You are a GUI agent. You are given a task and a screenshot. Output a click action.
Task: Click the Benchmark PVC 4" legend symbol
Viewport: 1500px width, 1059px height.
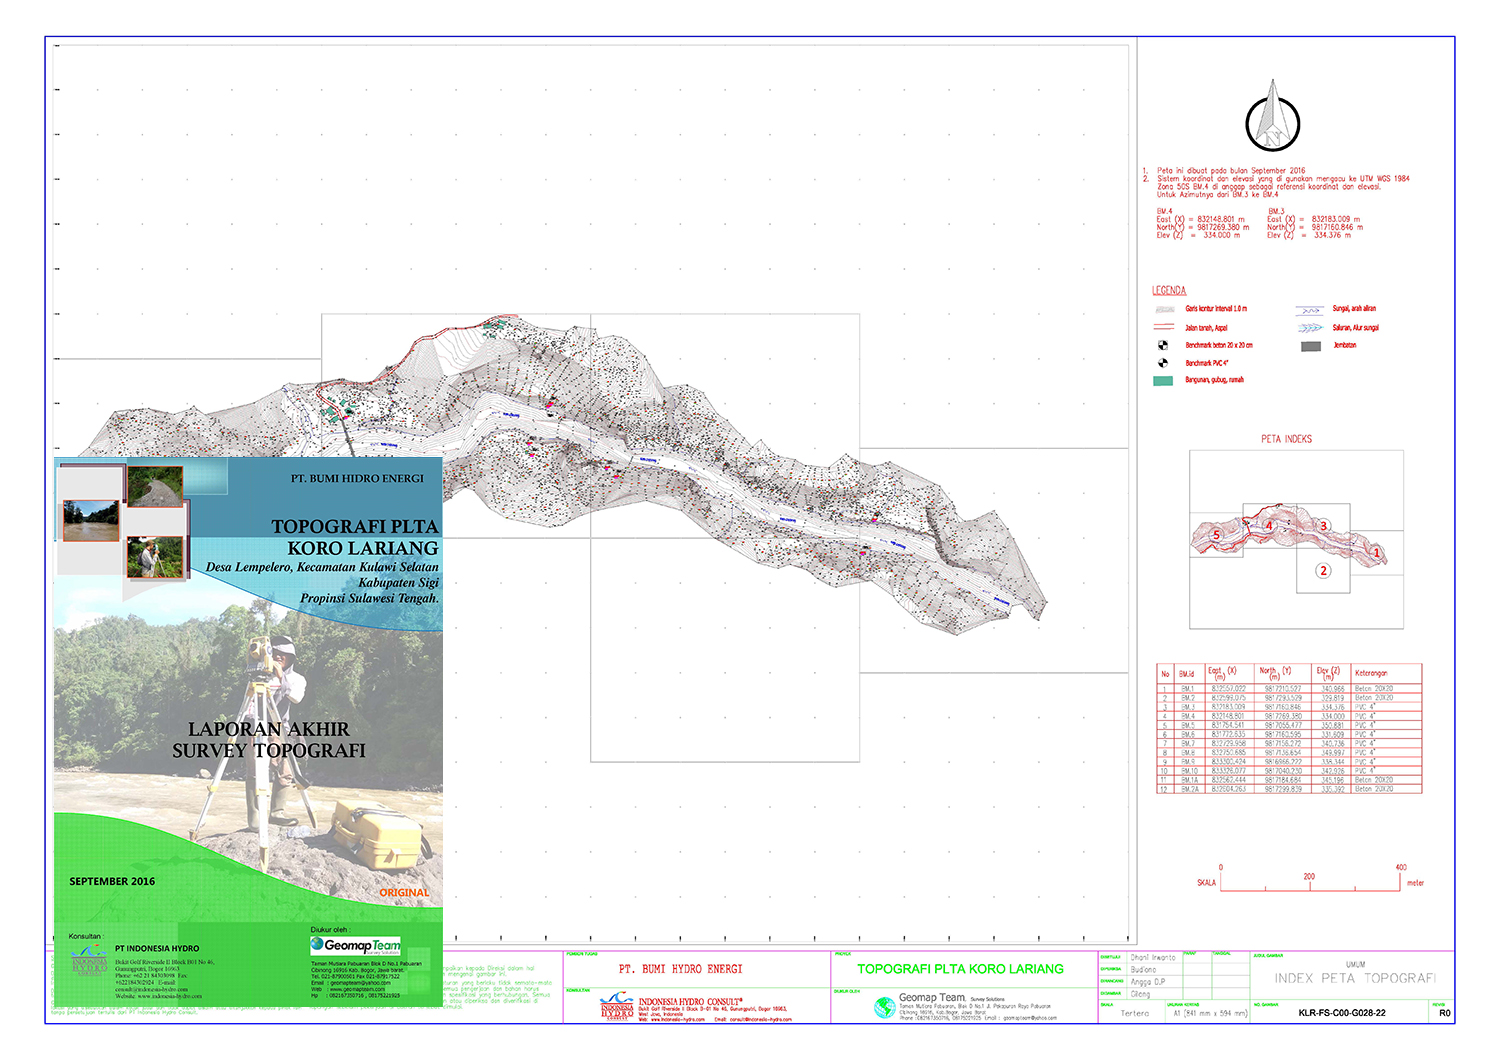(1163, 363)
